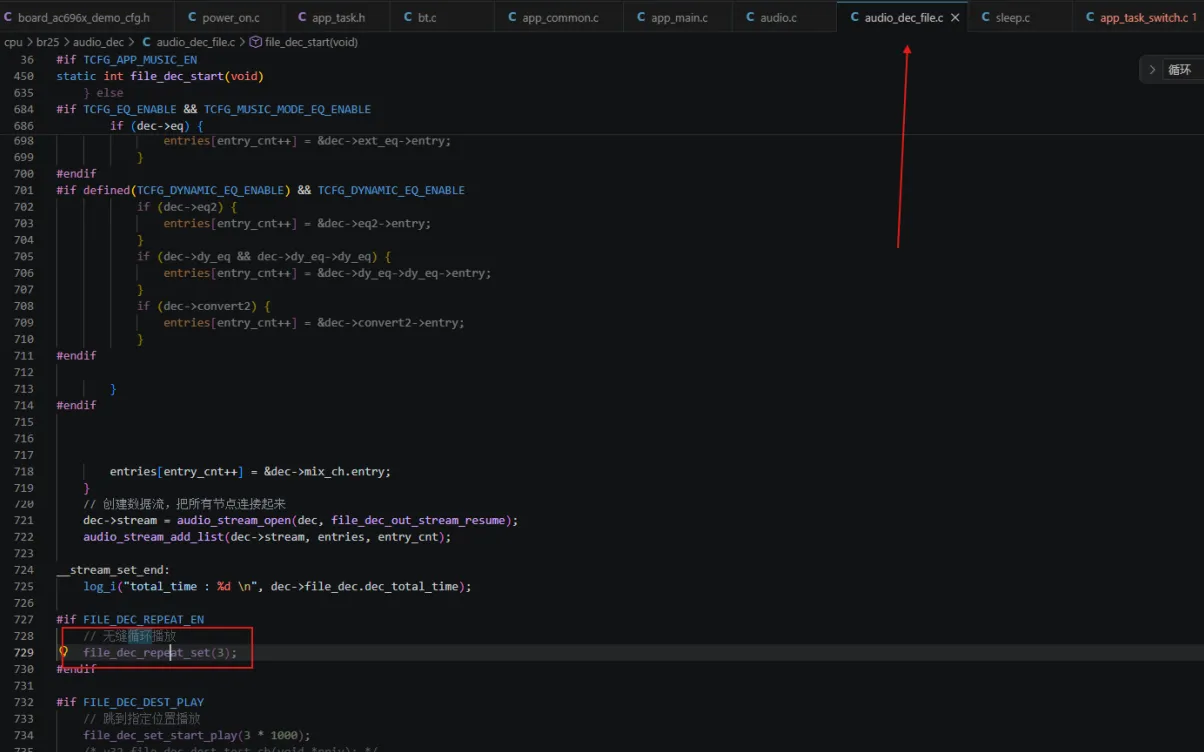Click the lightbulb code action icon
The width and height of the screenshot is (1204, 752).
click(x=64, y=652)
